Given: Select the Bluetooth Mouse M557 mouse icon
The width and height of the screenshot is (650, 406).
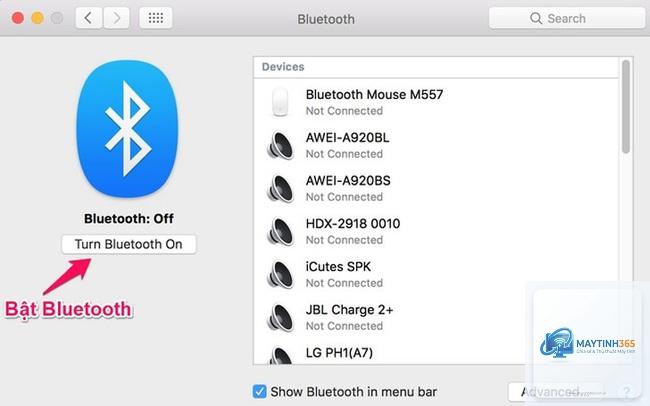Looking at the screenshot, I should (280, 102).
